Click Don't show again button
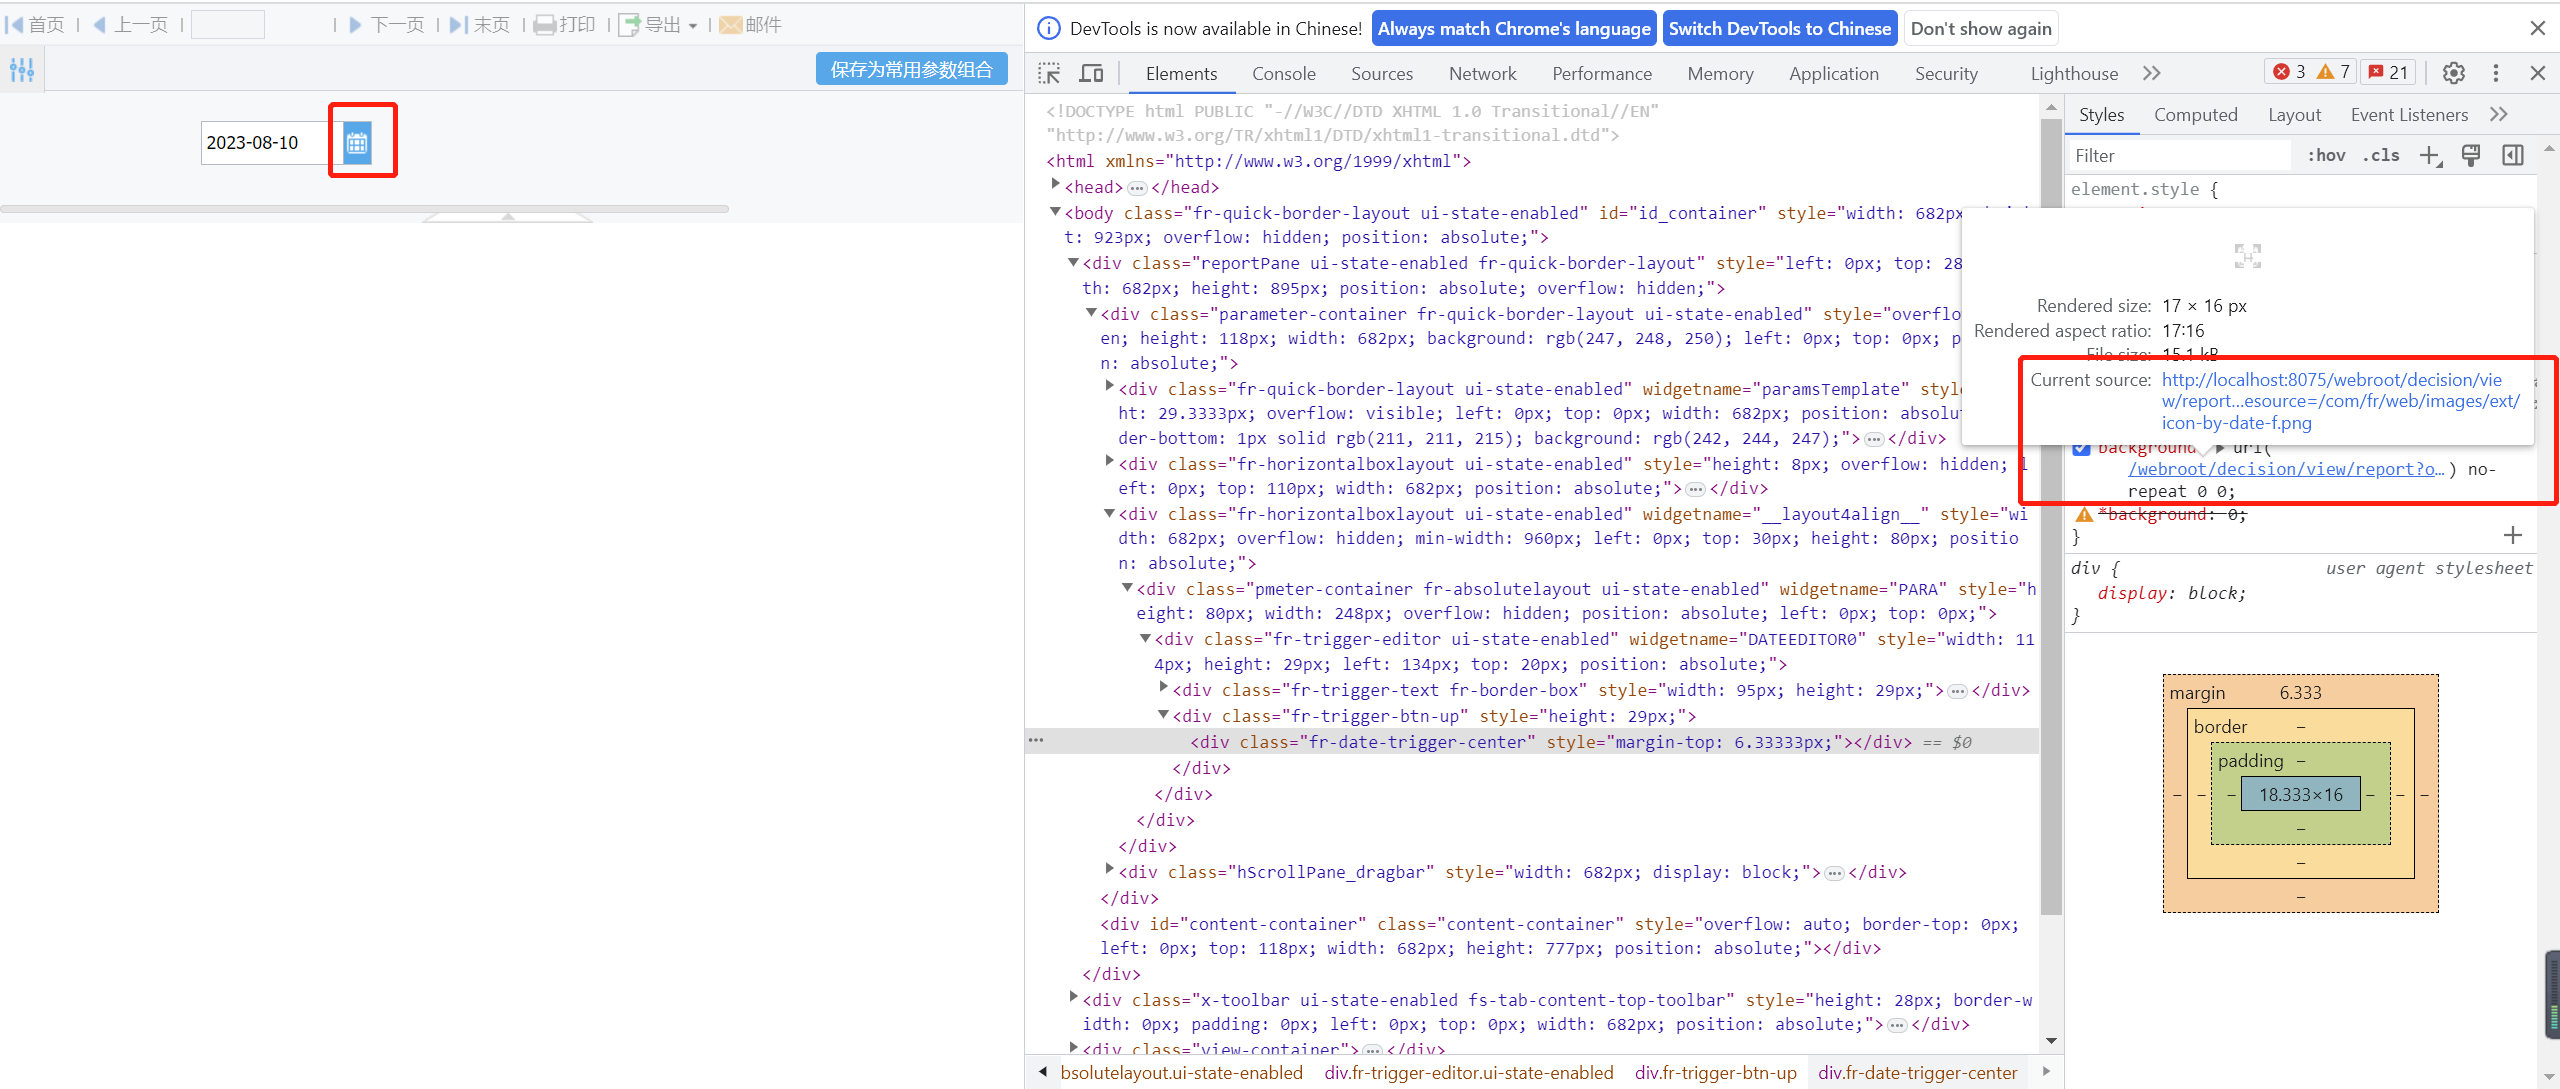The image size is (2560, 1089). click(1981, 29)
